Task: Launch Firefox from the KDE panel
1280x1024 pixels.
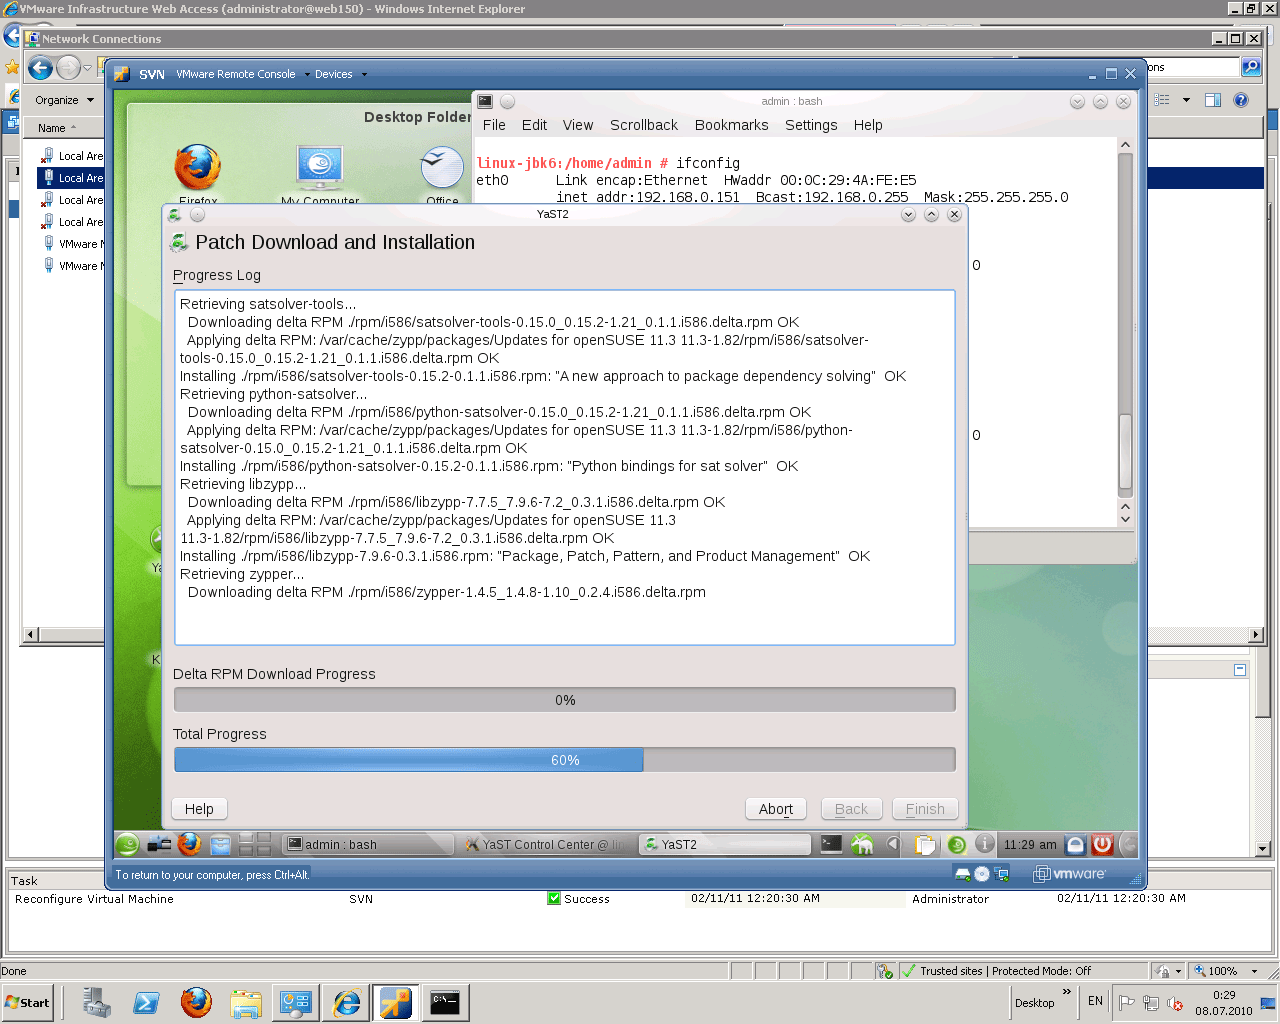Action: [x=189, y=844]
